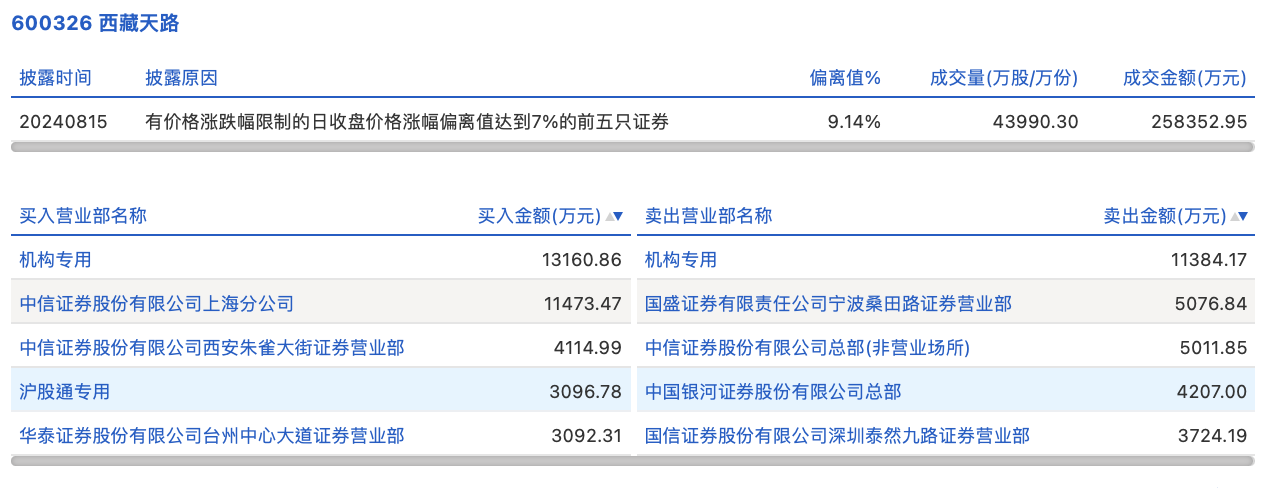Sort by 卖出金额 using the sort arrows
1270x488 pixels.
1239,216
